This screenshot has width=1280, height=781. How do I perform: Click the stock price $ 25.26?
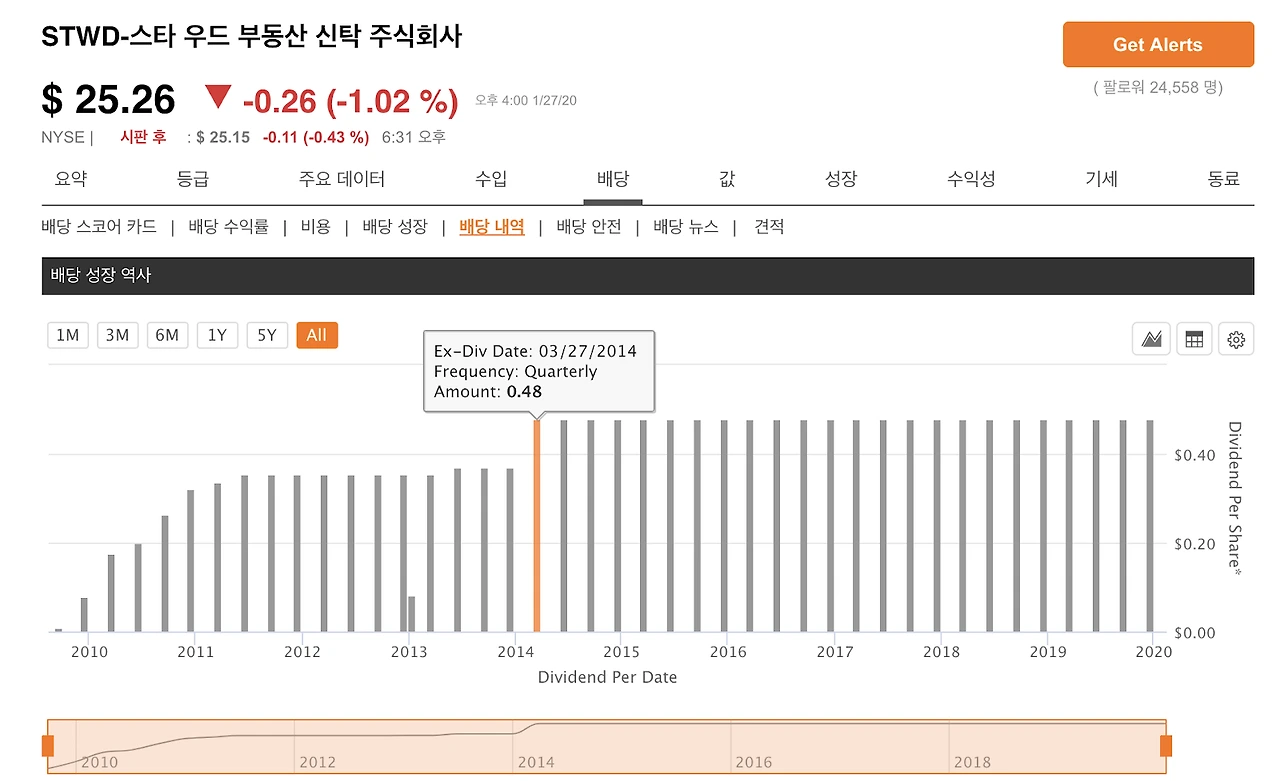[x=108, y=100]
